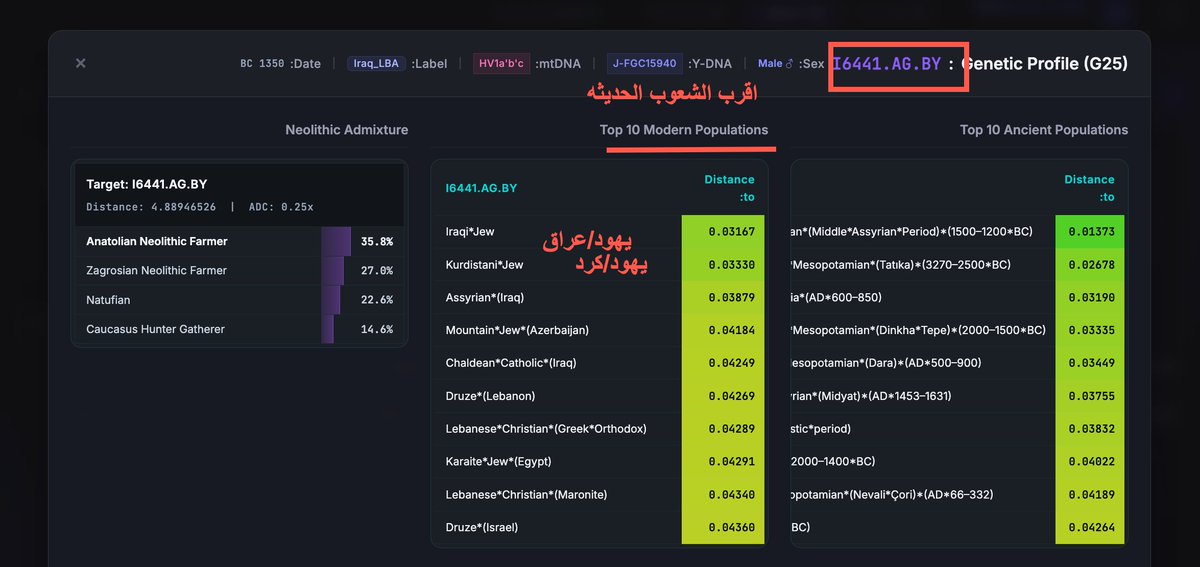1200x567 pixels.
Task: Click the Male sex indicator
Action: pos(775,63)
